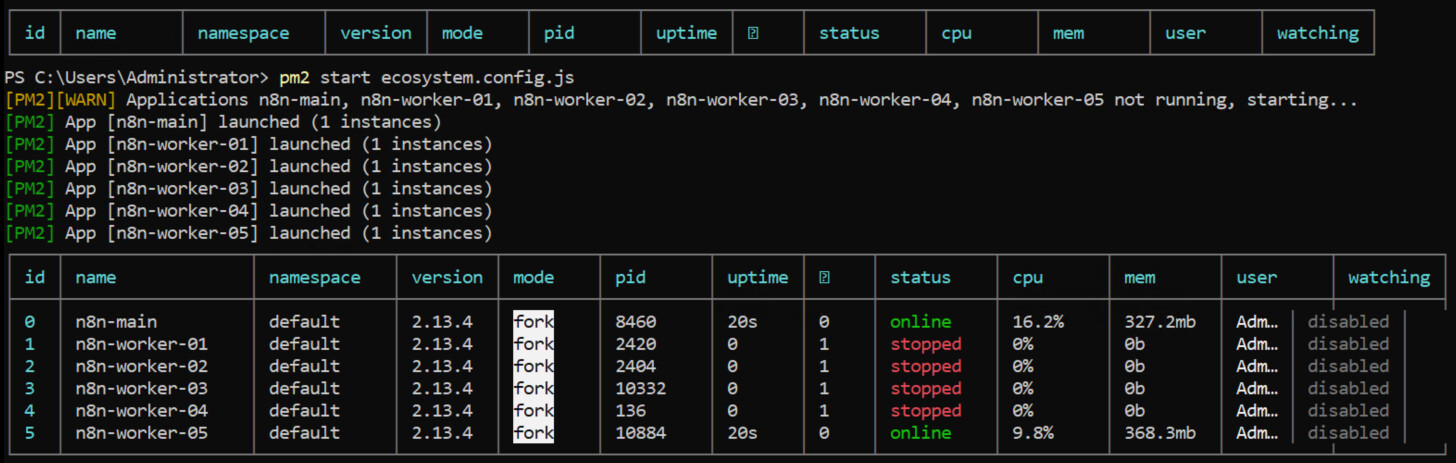1456x463 pixels.
Task: Click the "n8n-worker-05" name cell in the process table
Action: [x=141, y=433]
